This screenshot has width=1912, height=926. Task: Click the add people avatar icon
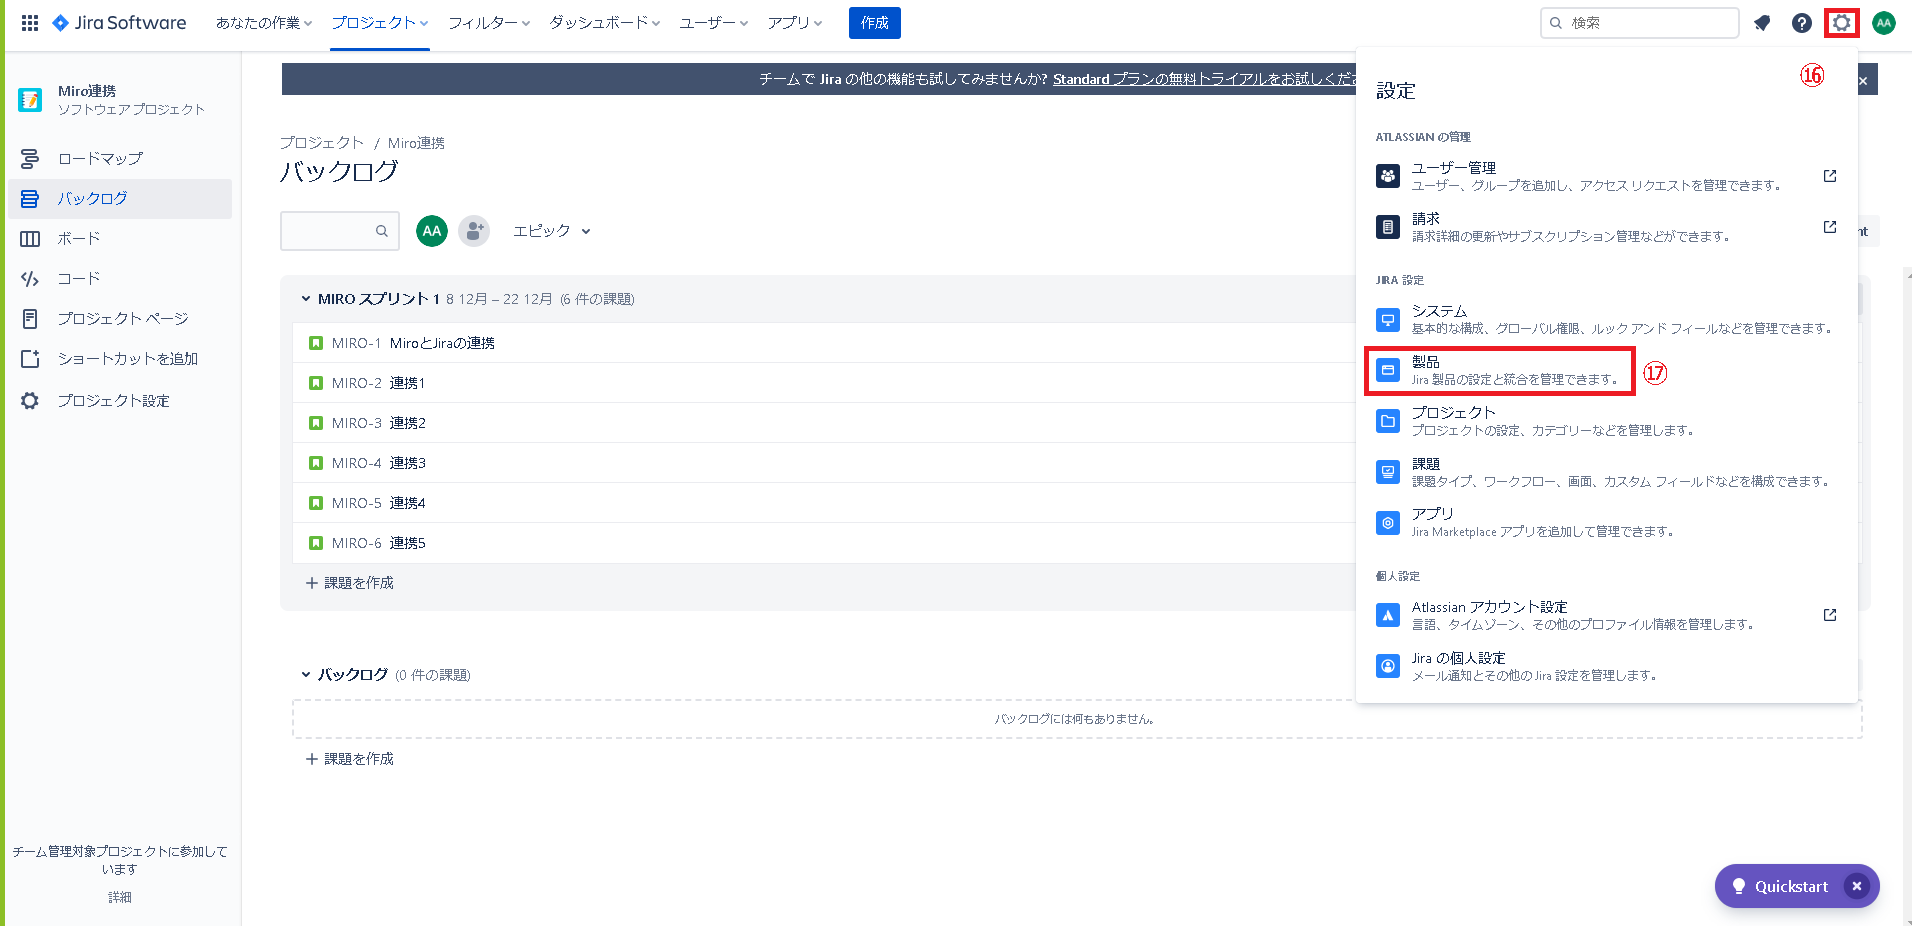(x=474, y=231)
